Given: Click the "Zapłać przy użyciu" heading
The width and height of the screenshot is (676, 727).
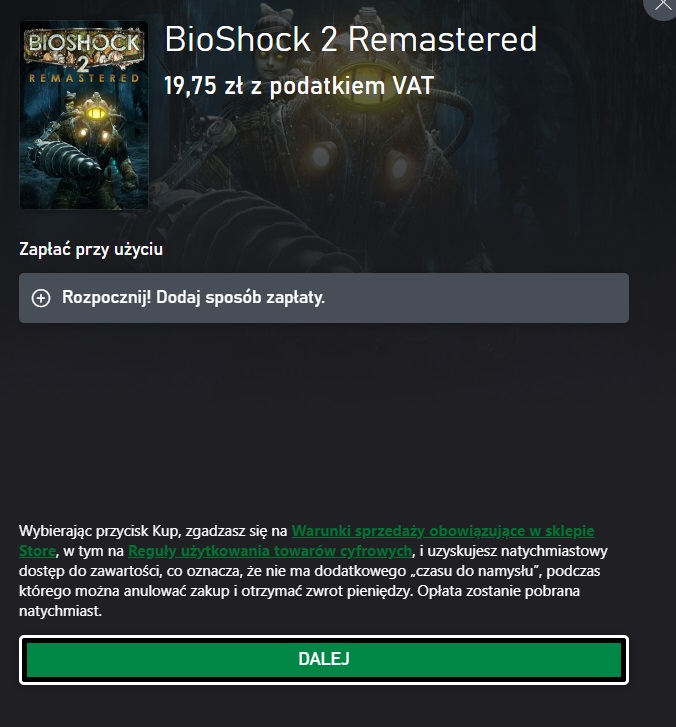Looking at the screenshot, I should [91, 249].
